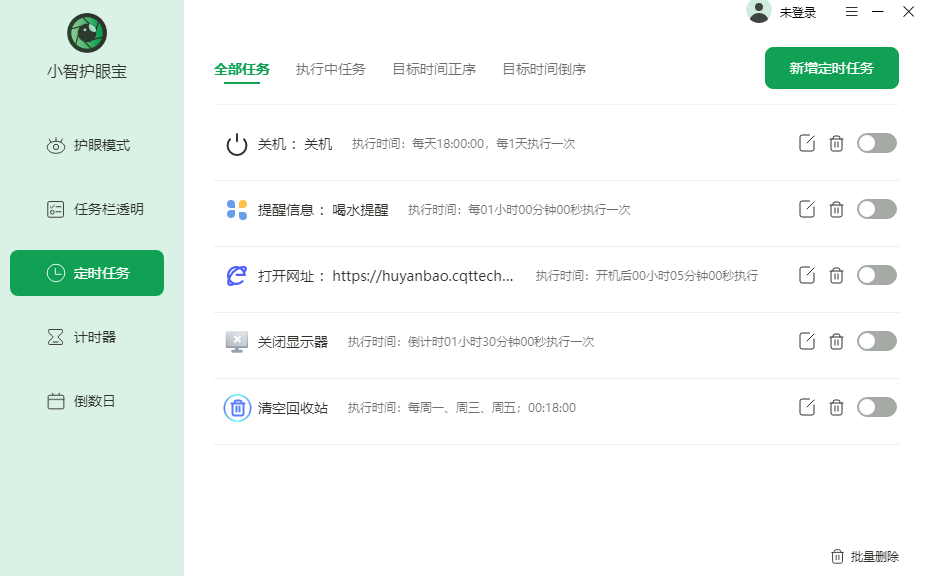Select 计时器 in the sidebar

(x=87, y=337)
